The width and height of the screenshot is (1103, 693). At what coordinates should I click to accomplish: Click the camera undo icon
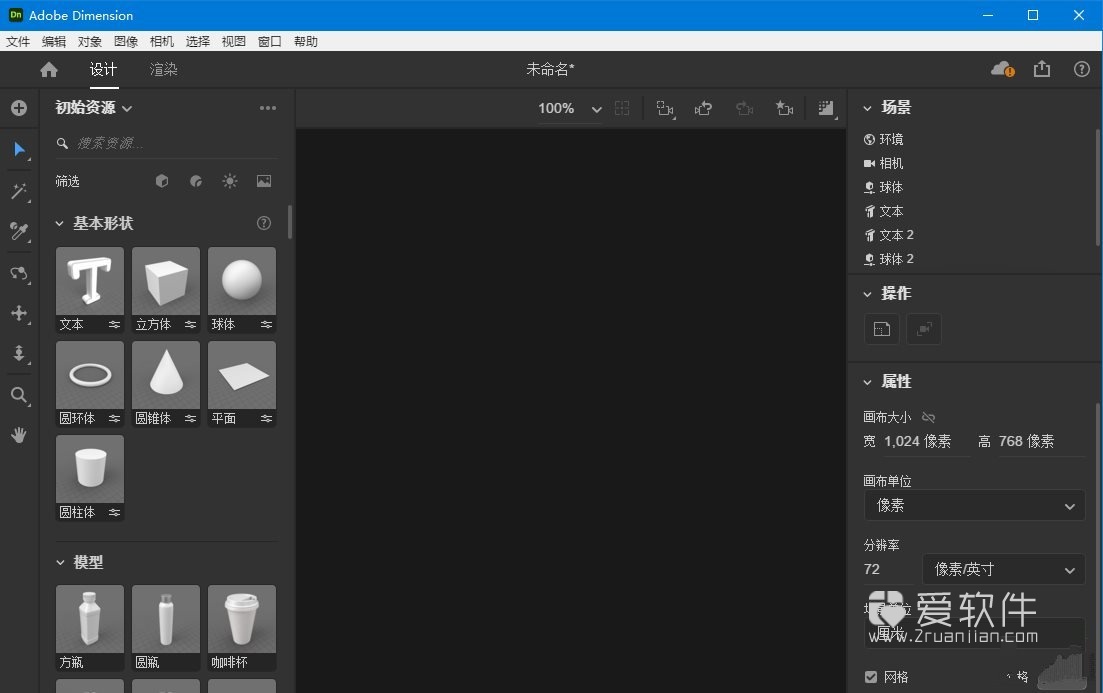703,108
